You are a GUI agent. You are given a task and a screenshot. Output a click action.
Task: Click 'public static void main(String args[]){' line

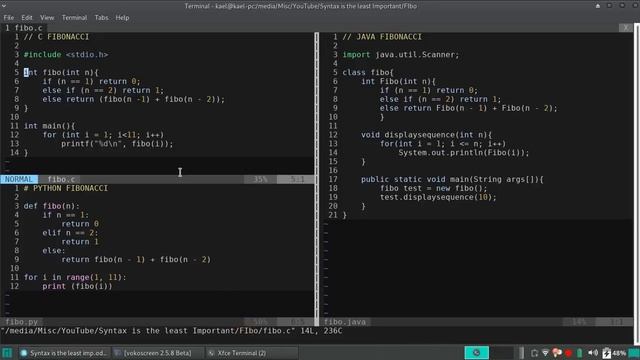(x=452, y=179)
